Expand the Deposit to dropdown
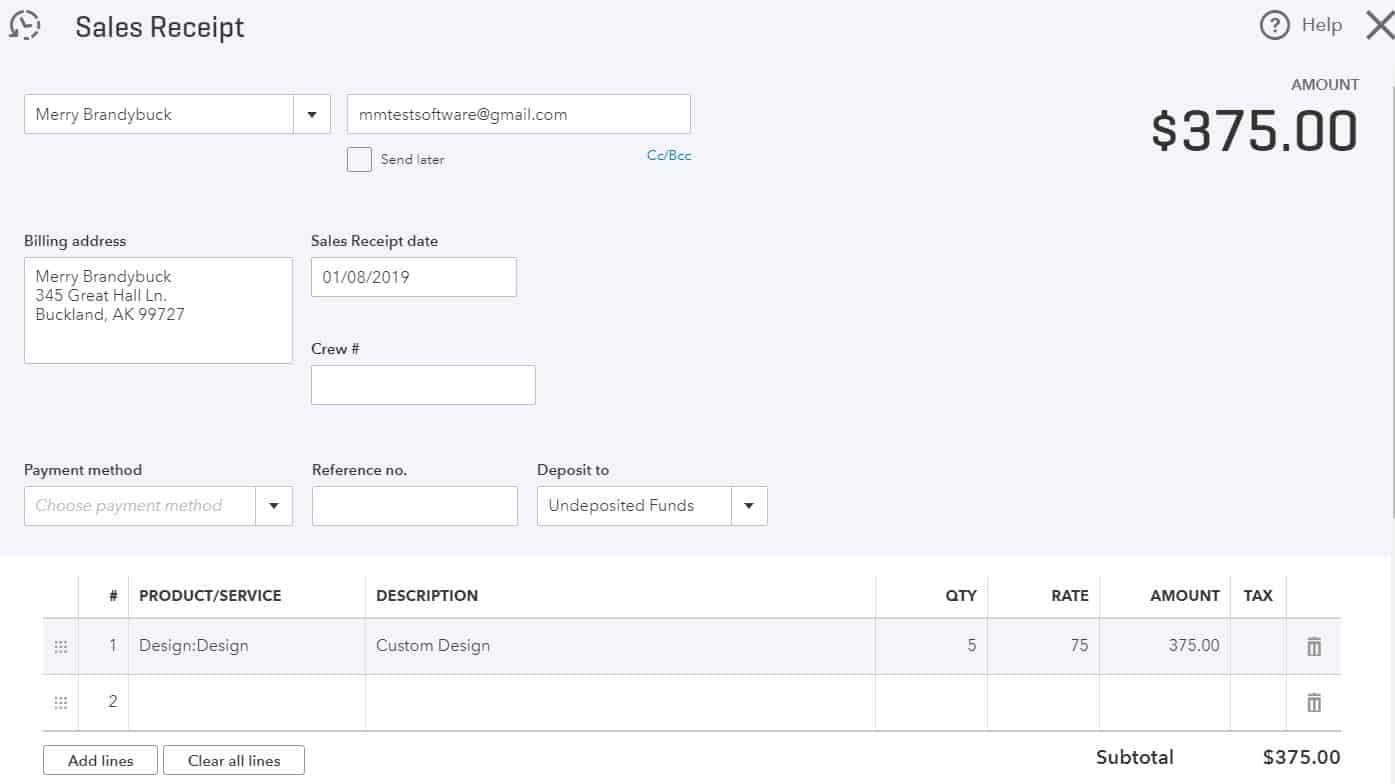Viewport: 1395px width, 784px height. 749,506
